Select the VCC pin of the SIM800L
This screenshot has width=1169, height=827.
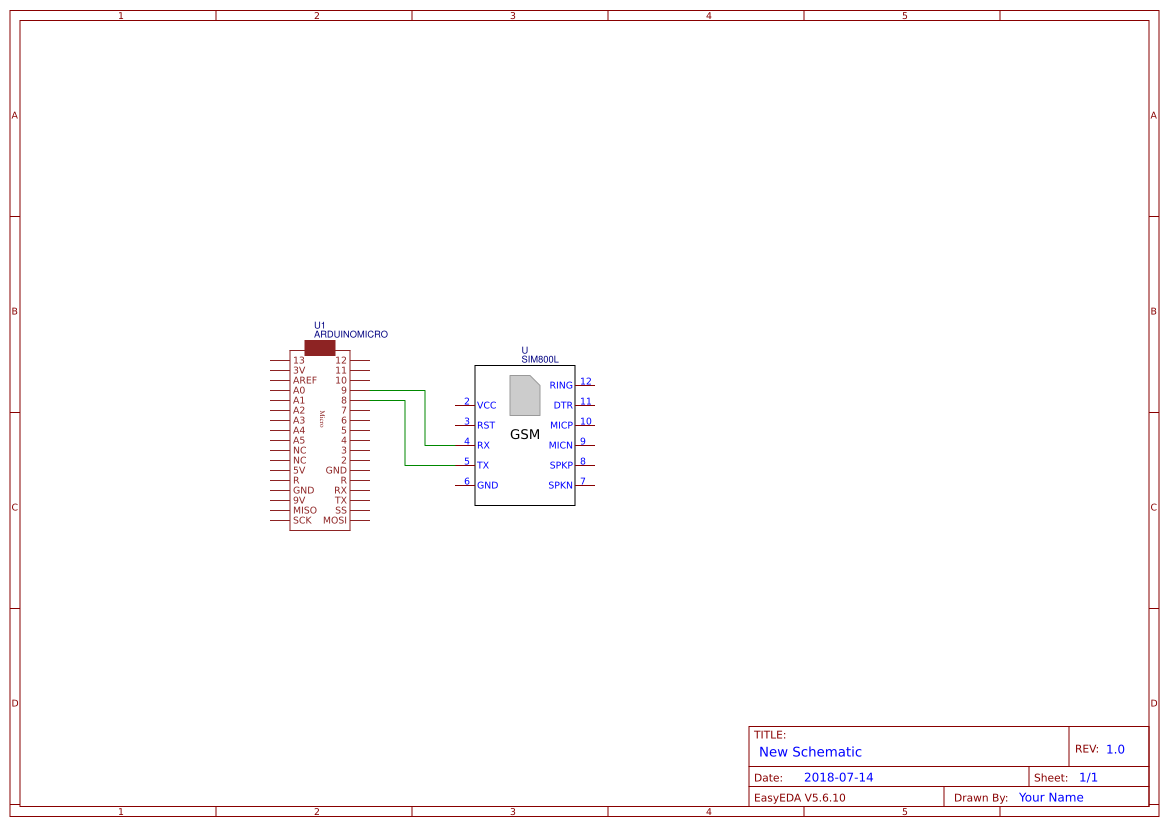486,405
